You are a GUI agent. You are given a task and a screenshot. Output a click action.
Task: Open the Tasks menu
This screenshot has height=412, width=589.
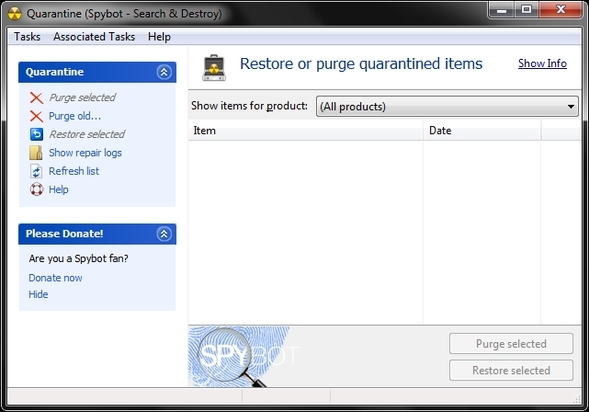coord(27,37)
